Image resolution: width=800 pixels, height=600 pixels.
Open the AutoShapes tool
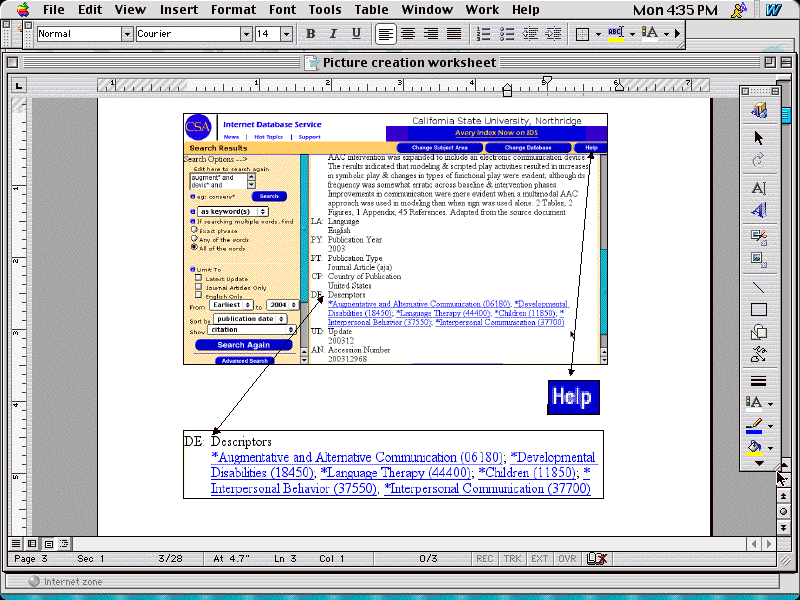pyautogui.click(x=759, y=332)
